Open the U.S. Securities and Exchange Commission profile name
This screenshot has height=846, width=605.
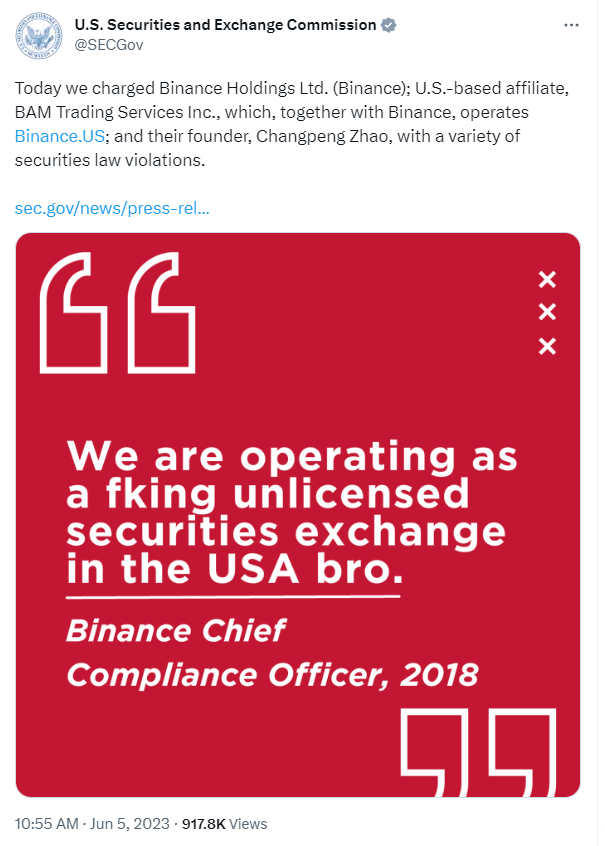(x=225, y=25)
